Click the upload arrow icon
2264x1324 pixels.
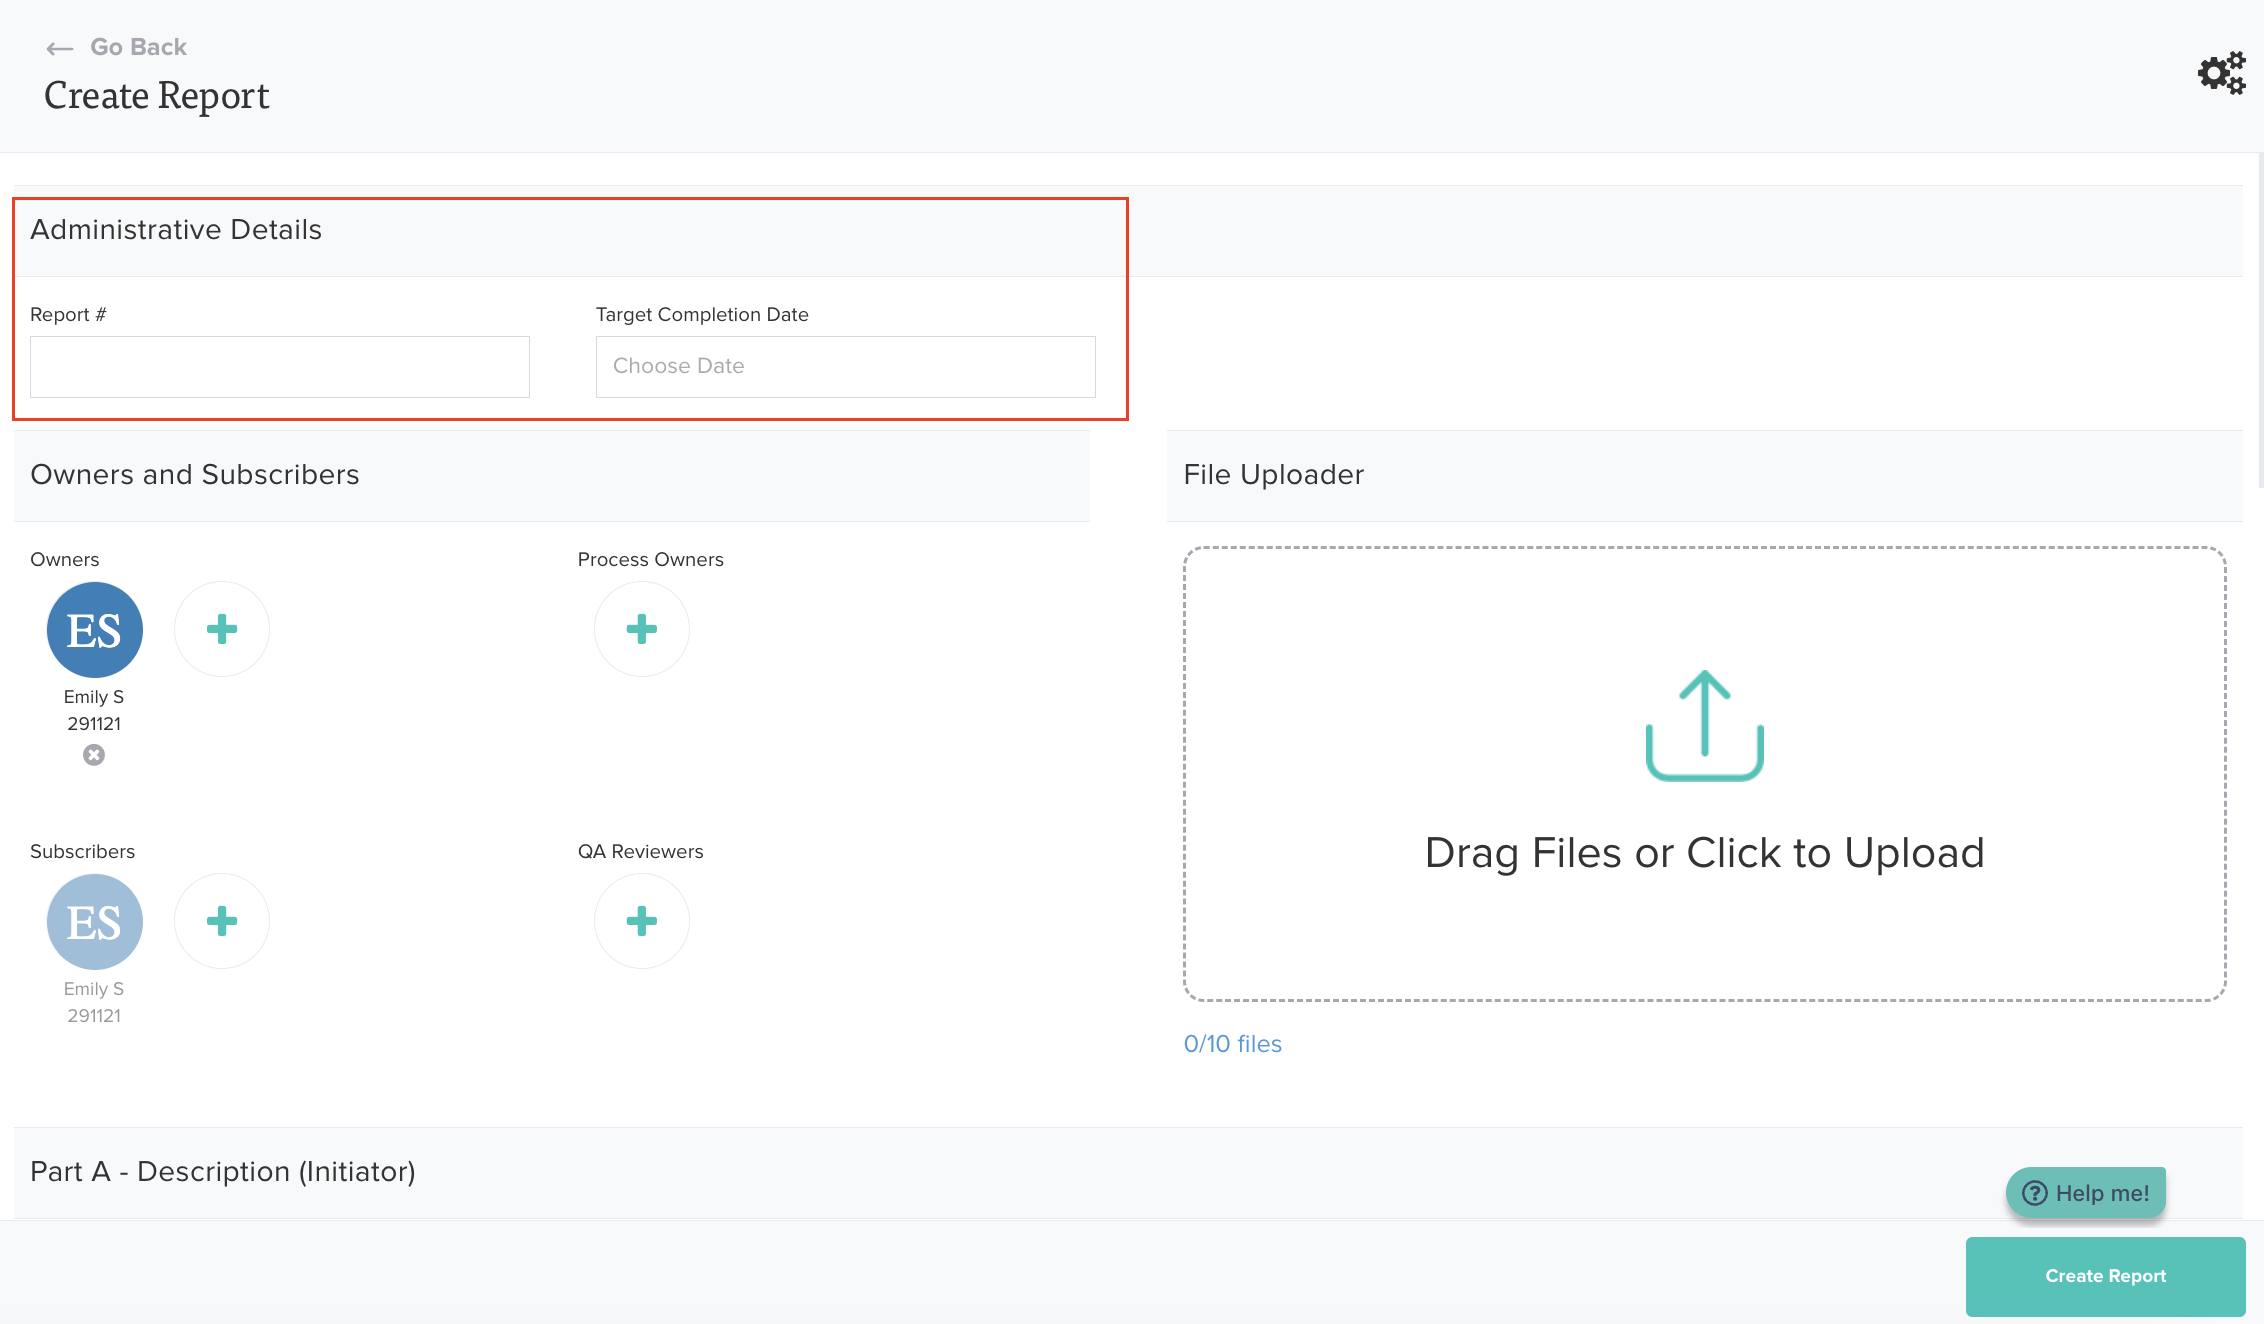(x=1704, y=725)
